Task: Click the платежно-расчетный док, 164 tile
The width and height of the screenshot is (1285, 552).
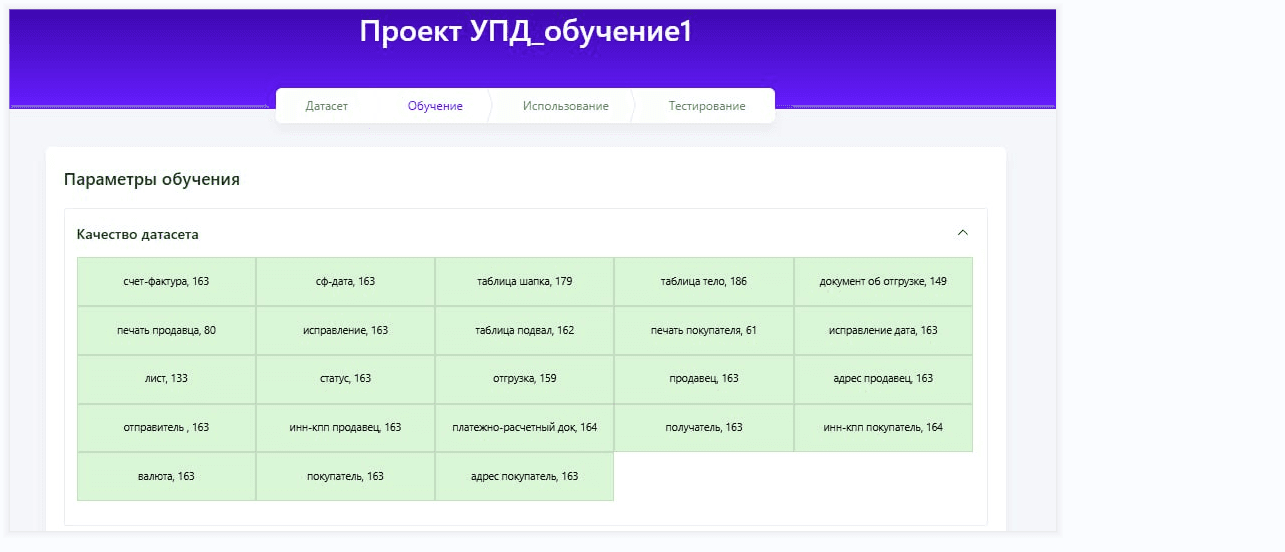Action: point(524,428)
